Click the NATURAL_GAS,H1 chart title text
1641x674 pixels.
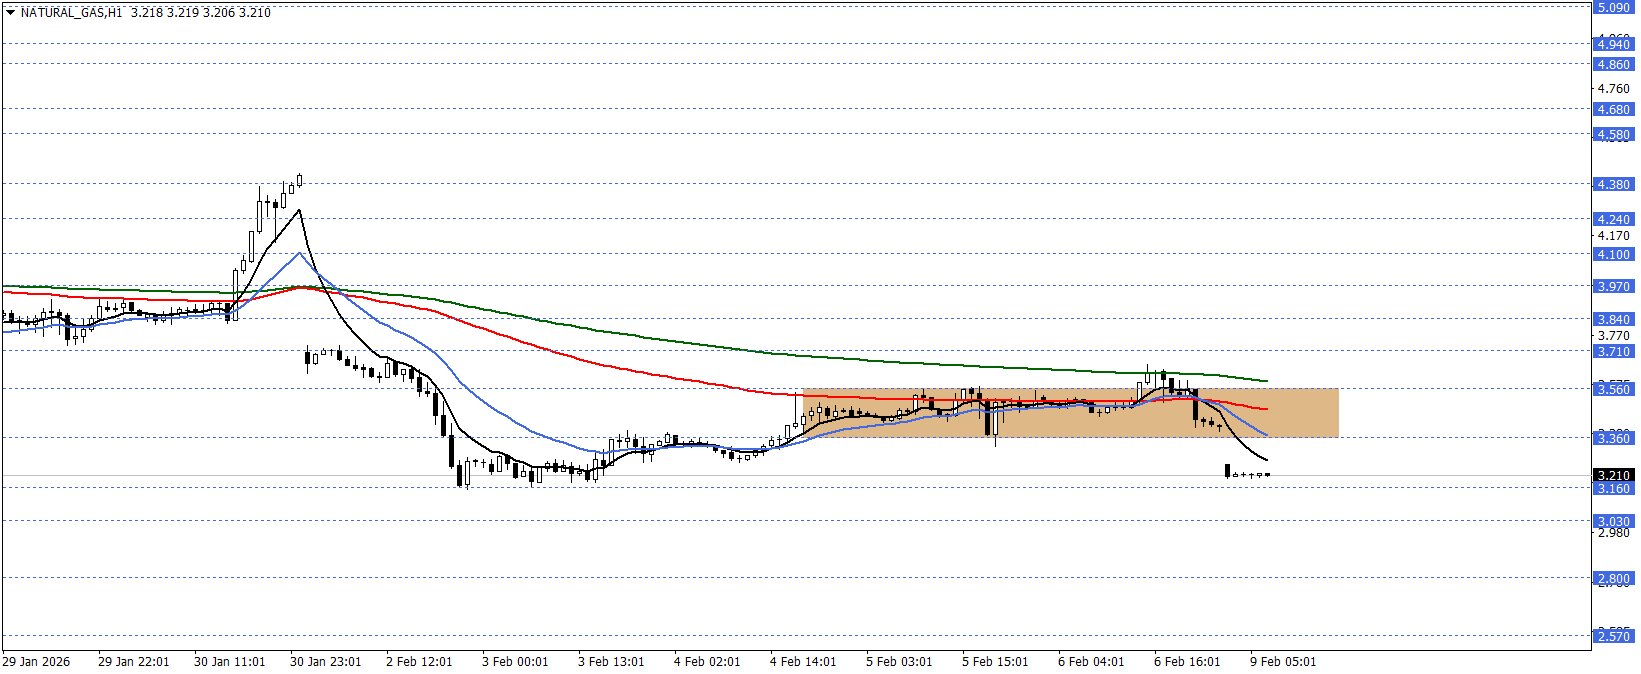click(x=71, y=13)
